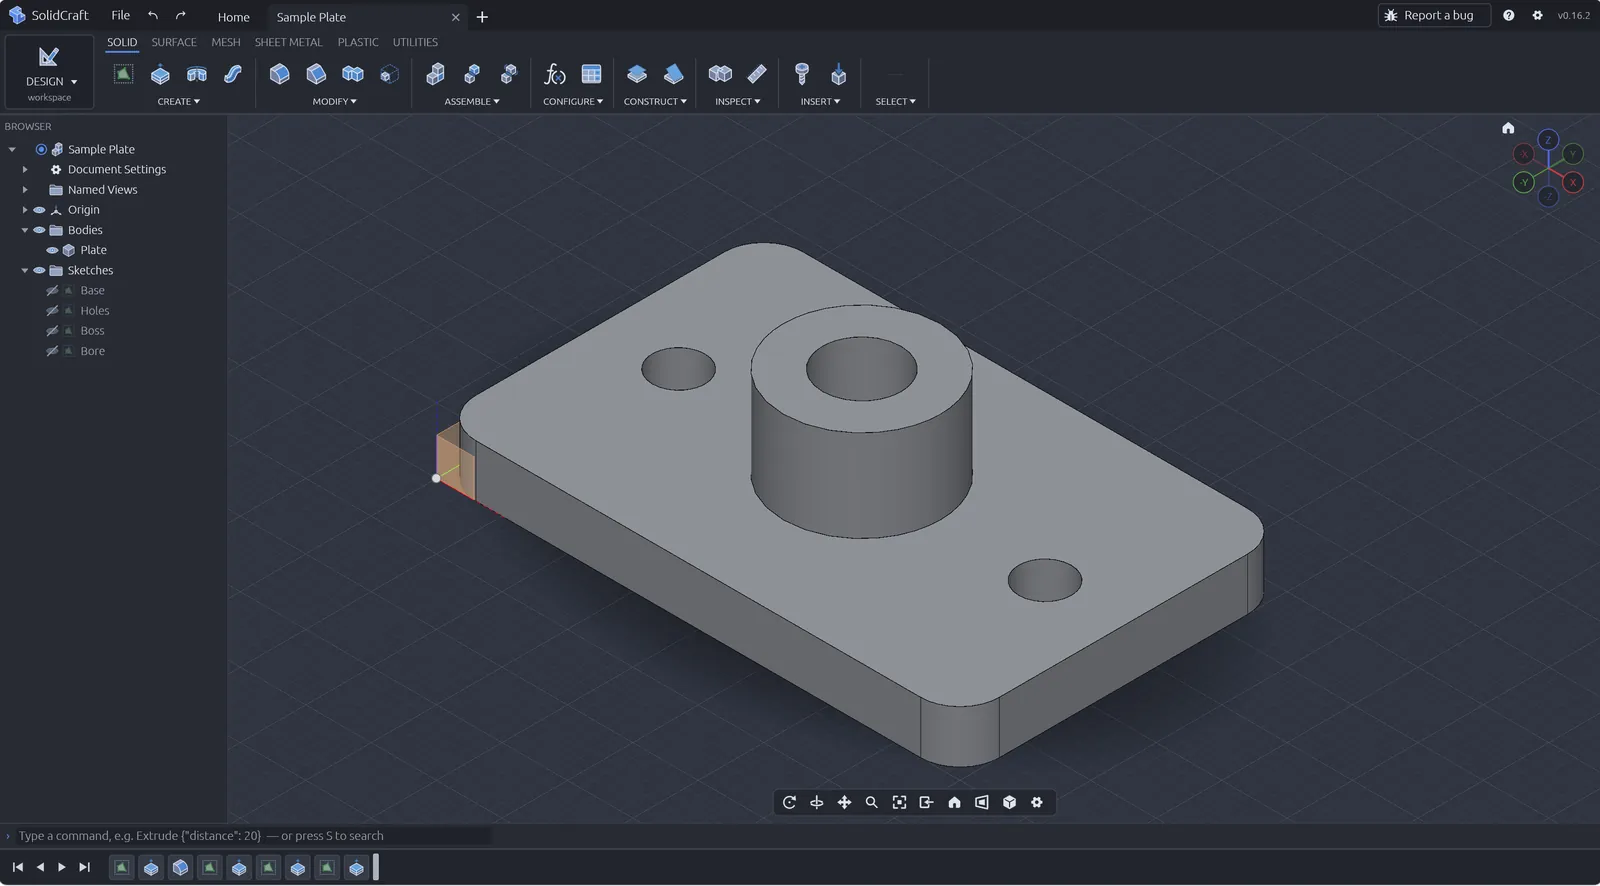Select the Revolve tool in Create group
The image size is (1600, 886).
point(197,74)
